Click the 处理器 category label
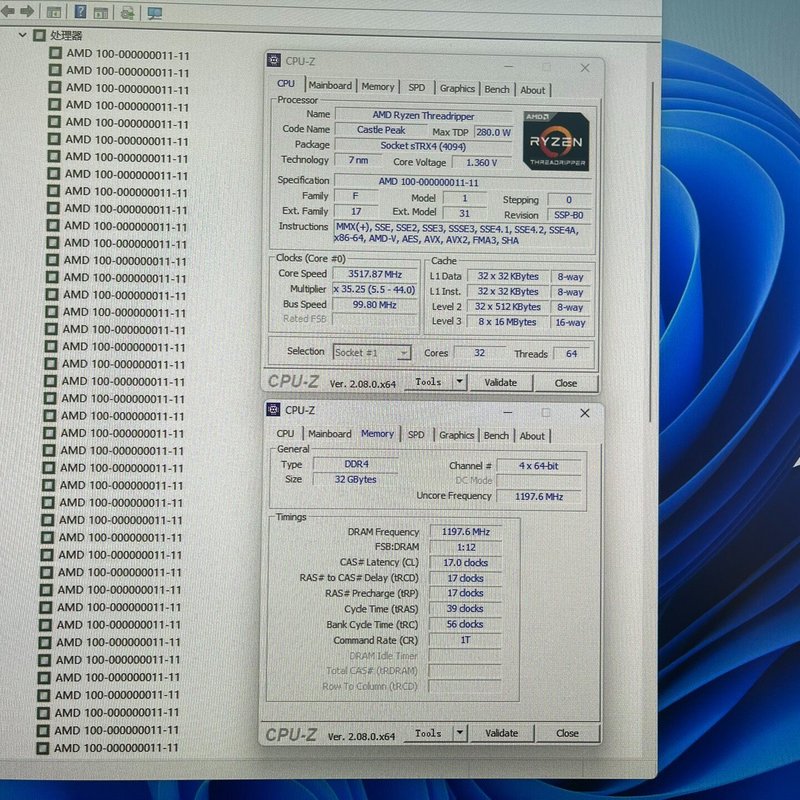 tap(66, 35)
